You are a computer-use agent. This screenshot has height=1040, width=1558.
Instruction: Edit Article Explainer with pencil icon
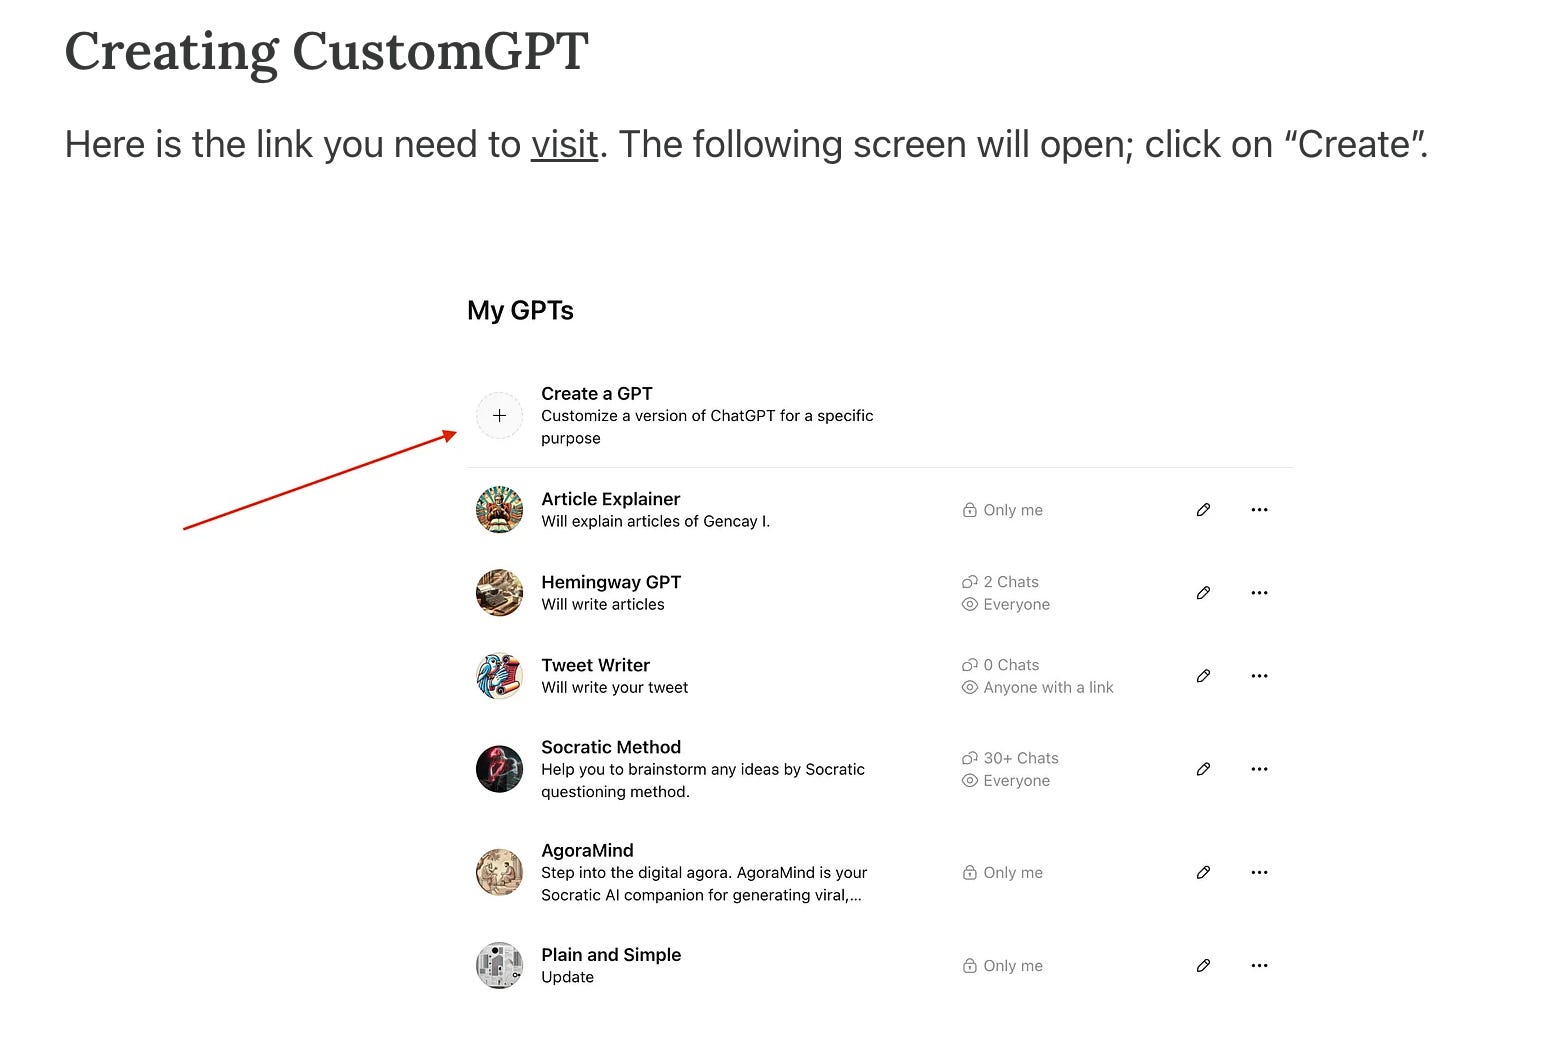click(1203, 510)
